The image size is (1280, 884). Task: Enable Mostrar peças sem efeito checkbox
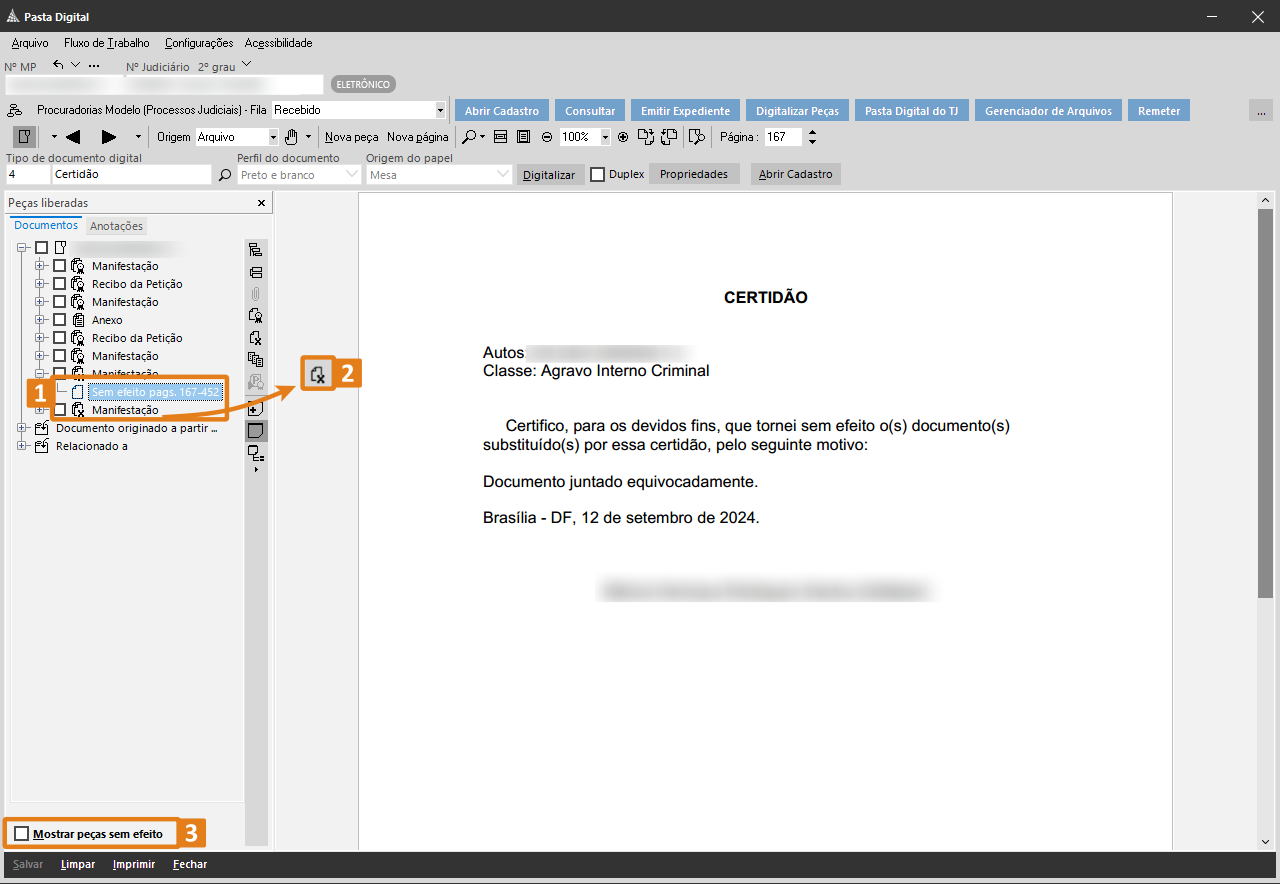coord(22,834)
